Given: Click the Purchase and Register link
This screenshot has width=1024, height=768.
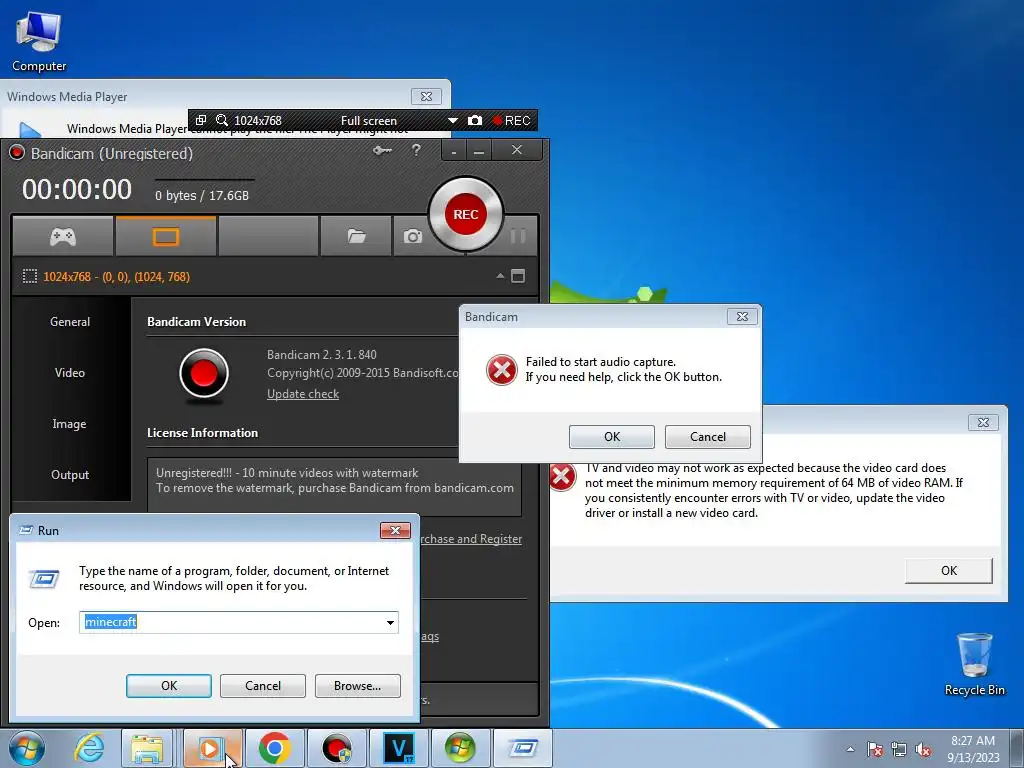Looking at the screenshot, I should coord(471,539).
